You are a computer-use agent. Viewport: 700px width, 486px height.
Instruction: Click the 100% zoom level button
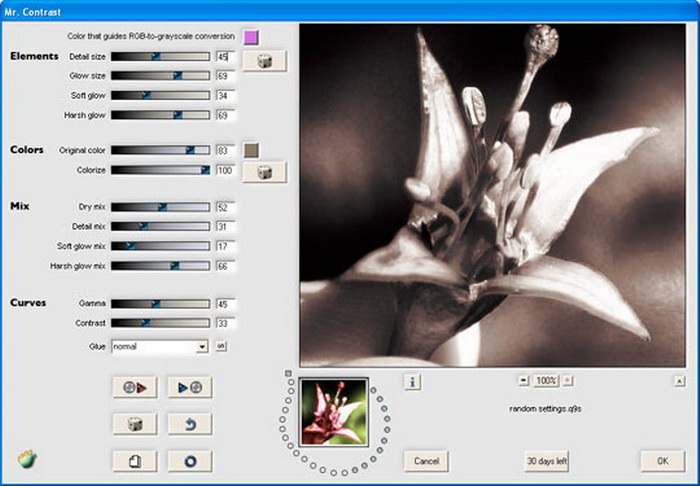click(546, 381)
